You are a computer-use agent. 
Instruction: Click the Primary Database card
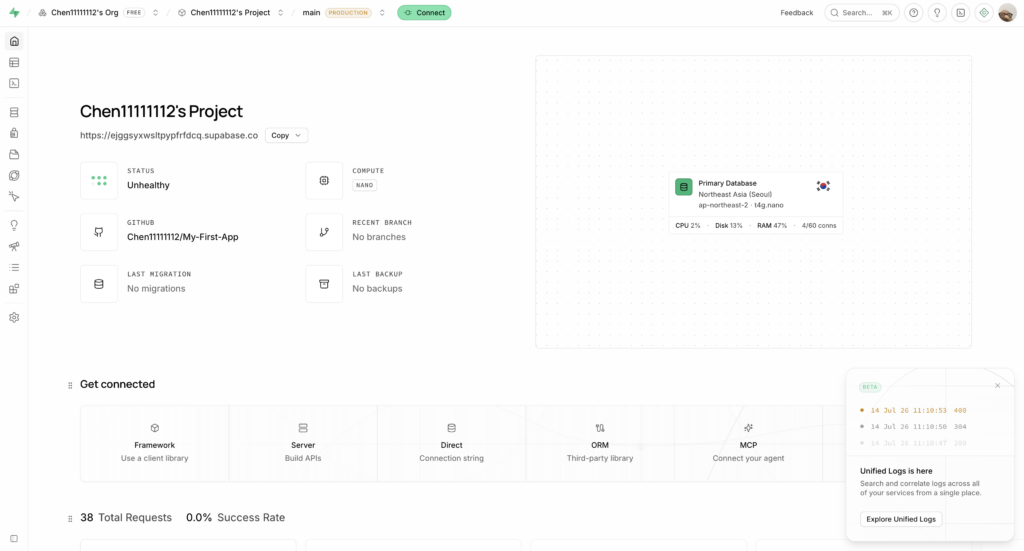[756, 203]
